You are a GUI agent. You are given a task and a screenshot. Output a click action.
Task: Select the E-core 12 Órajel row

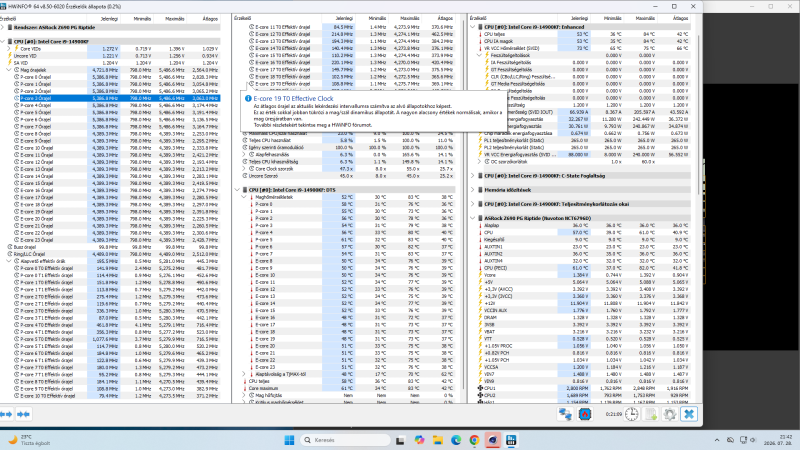tap(110, 162)
